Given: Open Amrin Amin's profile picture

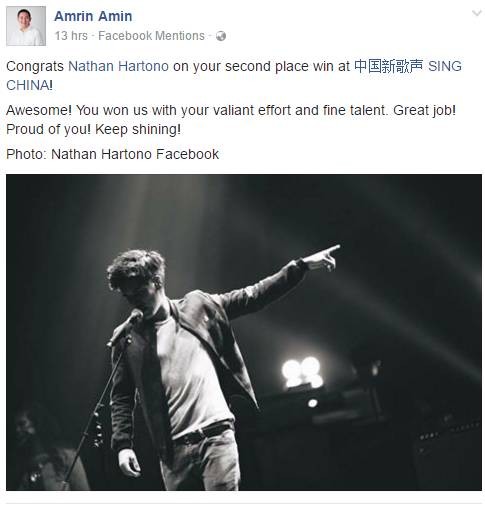Looking at the screenshot, I should tap(26, 26).
